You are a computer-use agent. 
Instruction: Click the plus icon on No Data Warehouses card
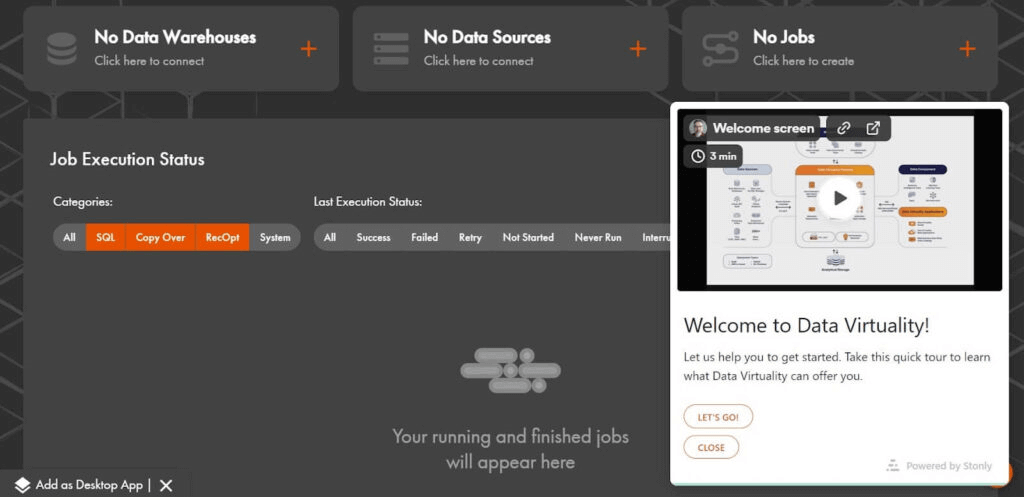click(308, 49)
